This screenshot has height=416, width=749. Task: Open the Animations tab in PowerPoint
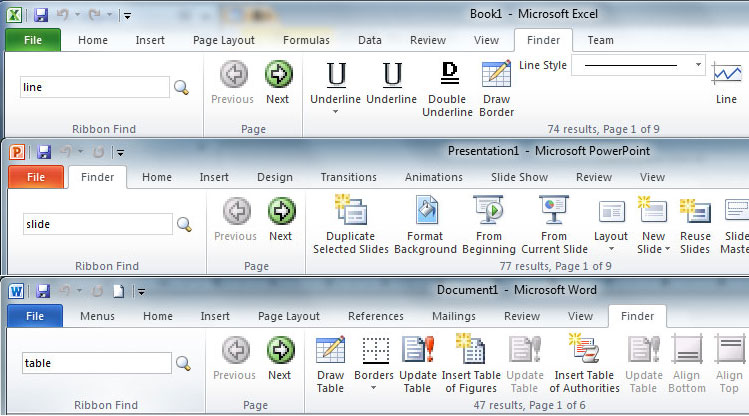point(434,177)
